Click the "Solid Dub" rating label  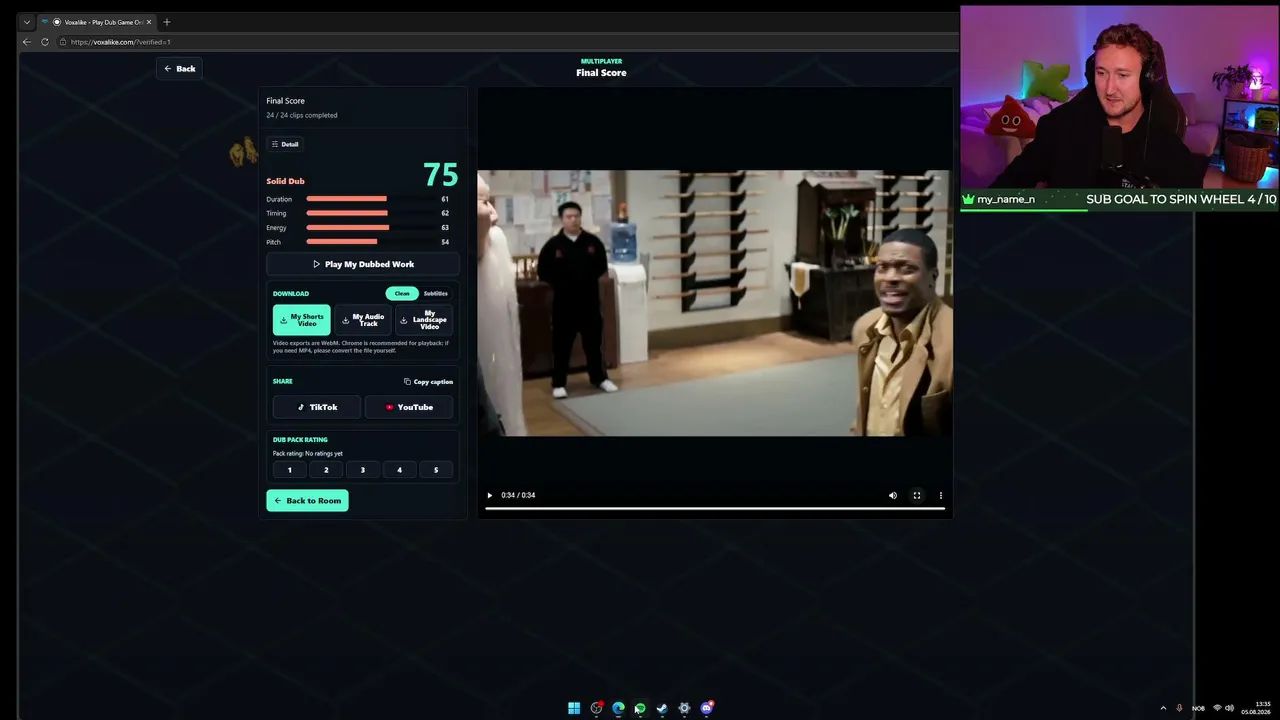coord(285,181)
